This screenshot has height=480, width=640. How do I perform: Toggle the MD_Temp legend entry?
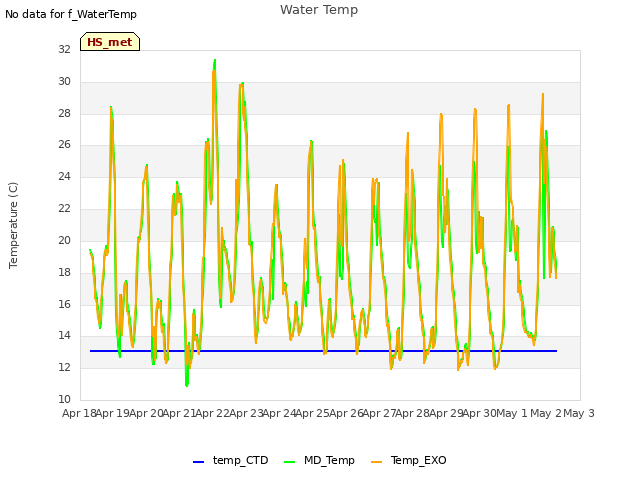point(319,460)
